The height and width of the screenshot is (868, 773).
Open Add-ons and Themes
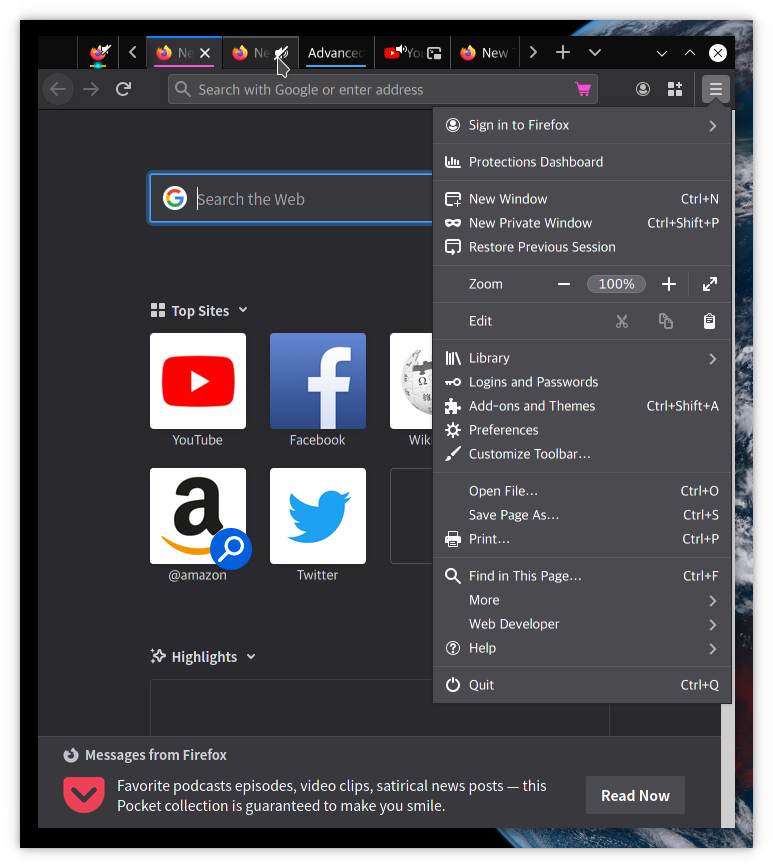582,406
